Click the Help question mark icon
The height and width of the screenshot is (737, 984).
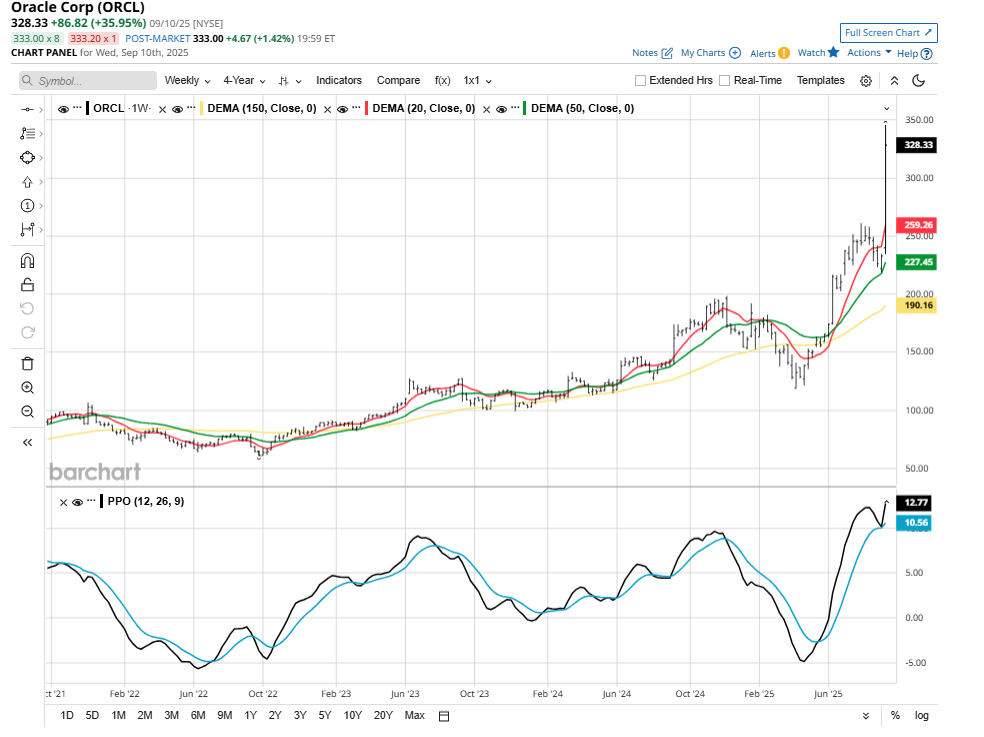pyautogui.click(x=926, y=54)
